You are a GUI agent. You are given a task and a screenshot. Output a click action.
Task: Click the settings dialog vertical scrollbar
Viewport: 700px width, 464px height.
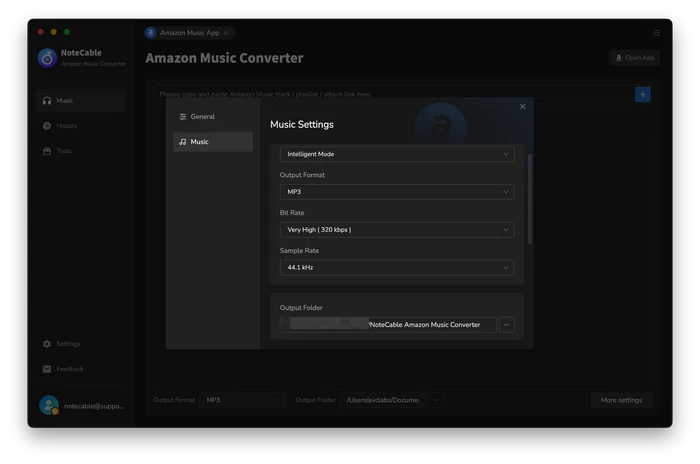tap(530, 199)
